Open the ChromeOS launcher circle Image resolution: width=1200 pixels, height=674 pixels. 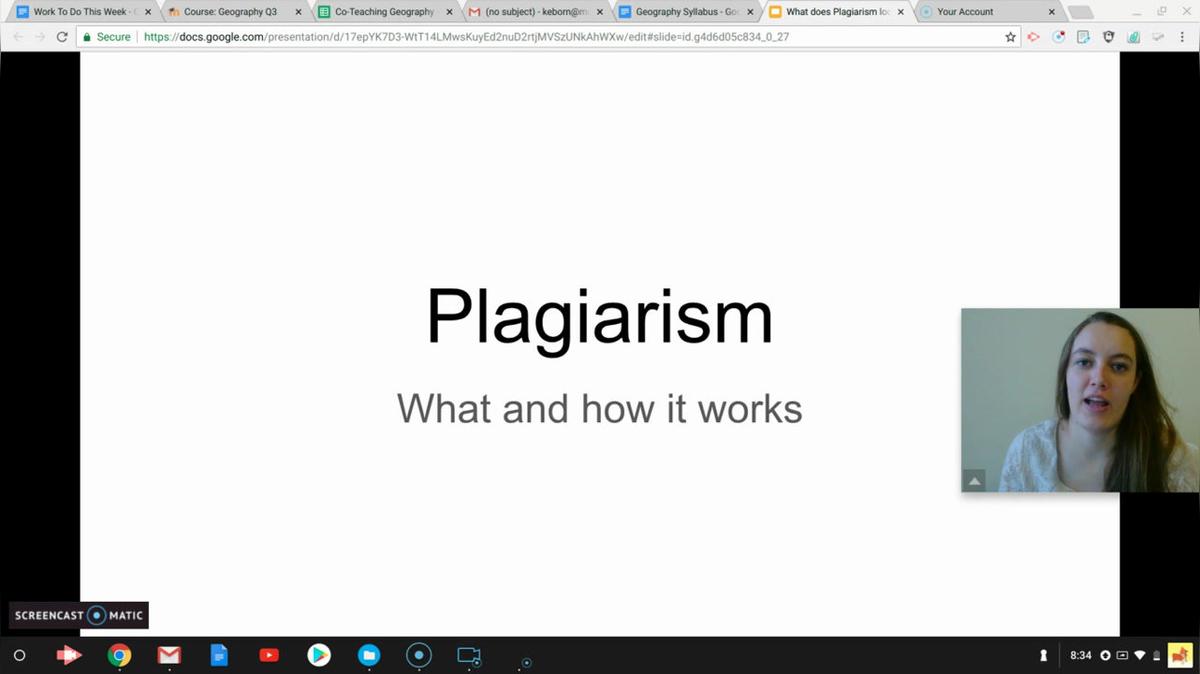(x=19, y=656)
